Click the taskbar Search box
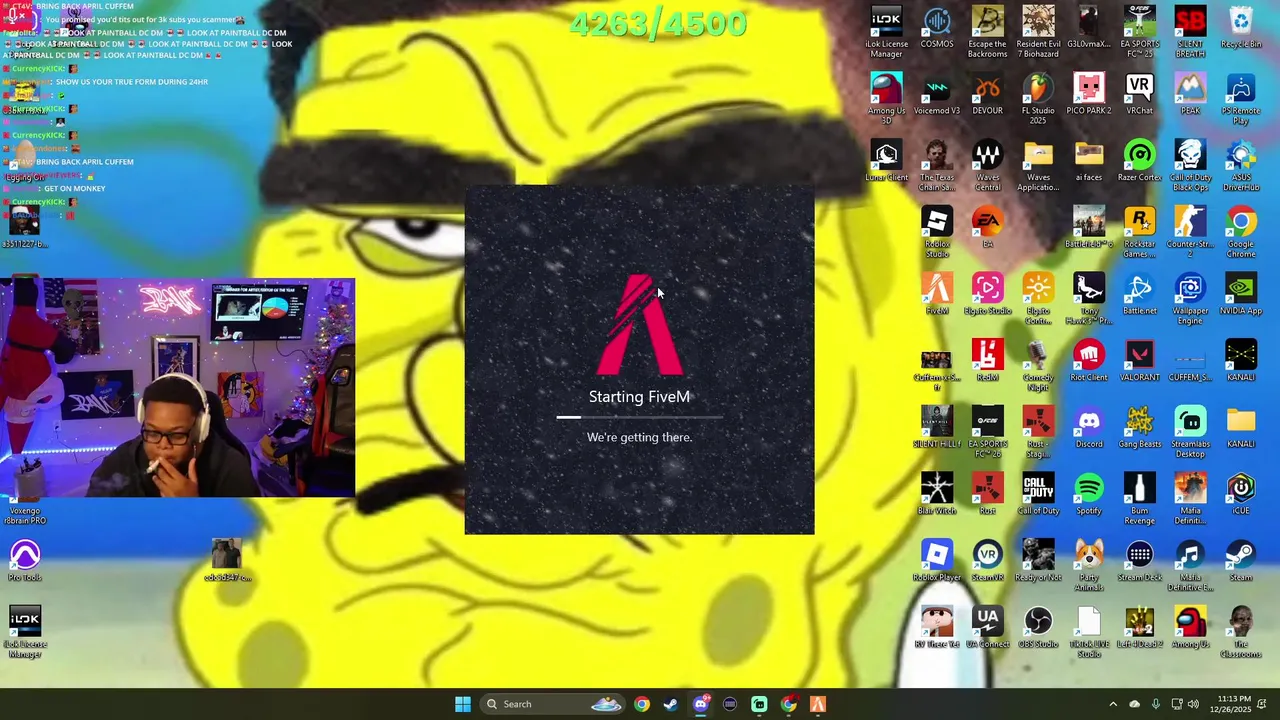Viewport: 1280px width, 720px height. 553,704
